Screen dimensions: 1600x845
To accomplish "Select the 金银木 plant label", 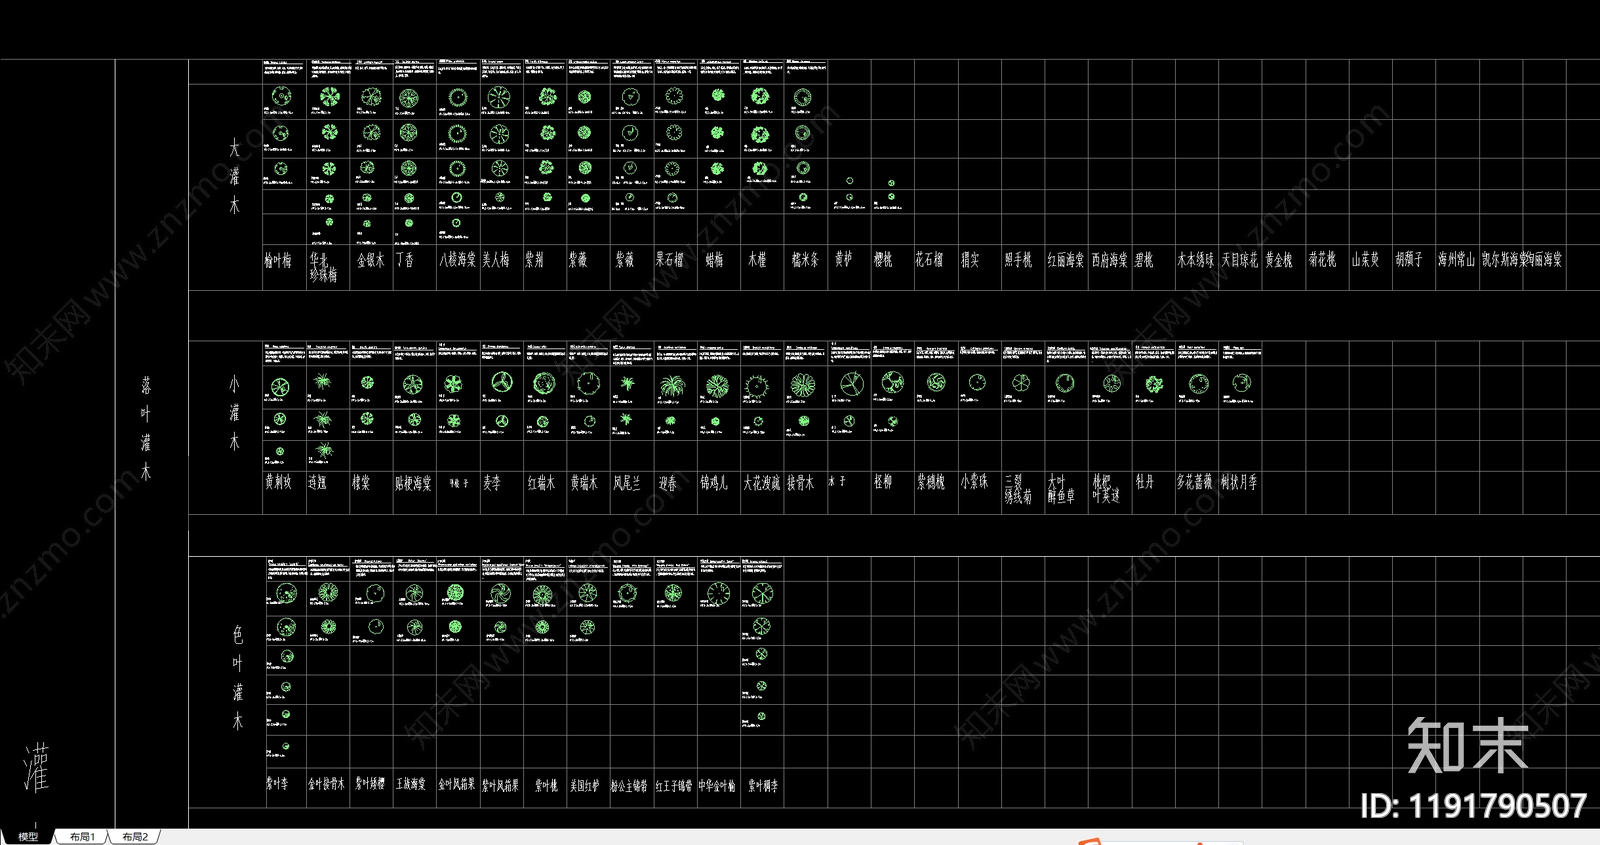I will 371,260.
